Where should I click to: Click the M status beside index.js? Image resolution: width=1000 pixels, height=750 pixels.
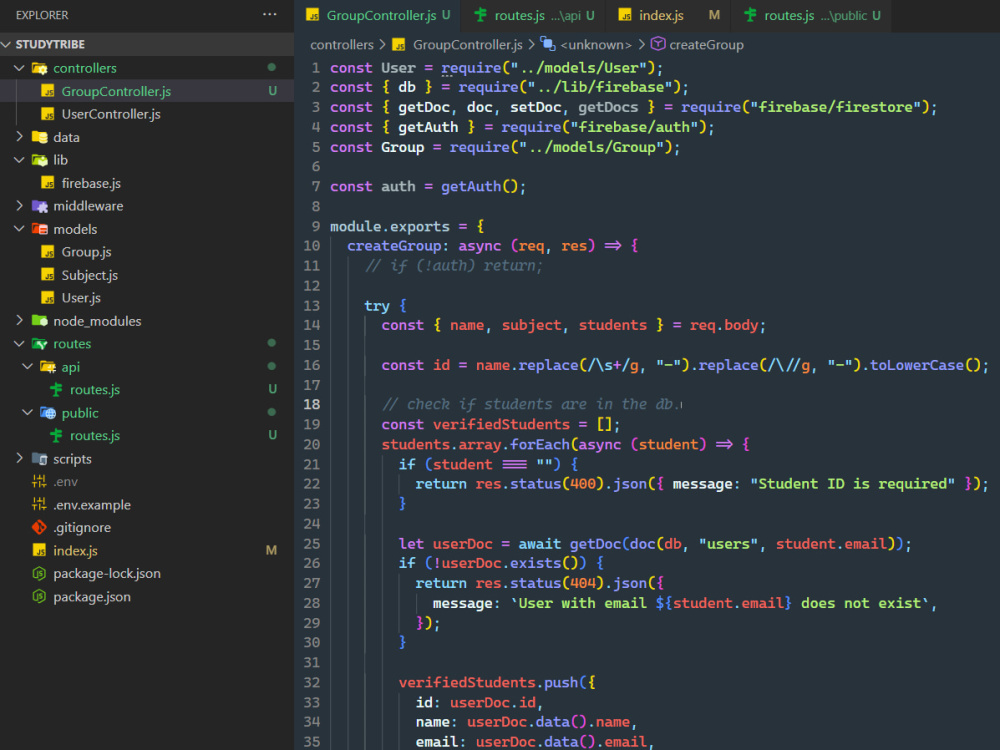271,550
